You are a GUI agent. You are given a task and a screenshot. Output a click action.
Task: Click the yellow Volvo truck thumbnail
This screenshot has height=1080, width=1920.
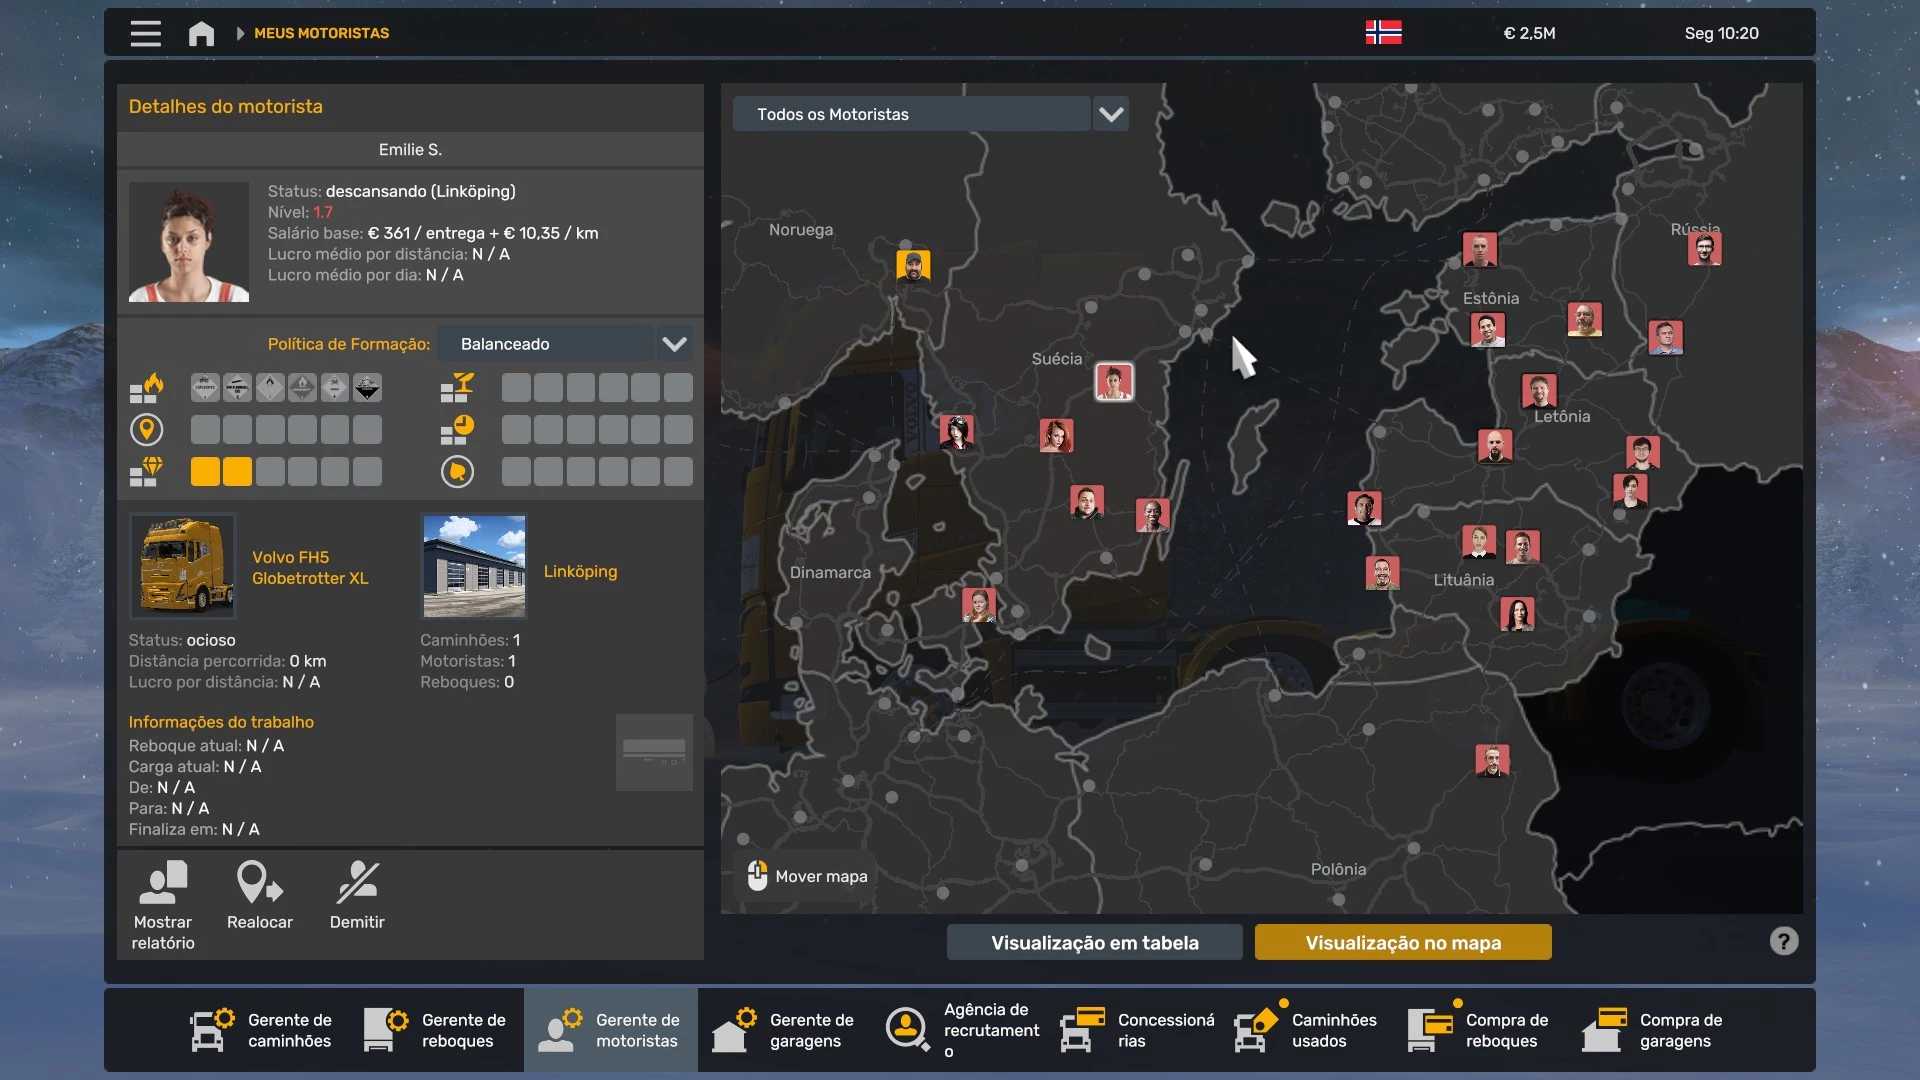pos(183,566)
